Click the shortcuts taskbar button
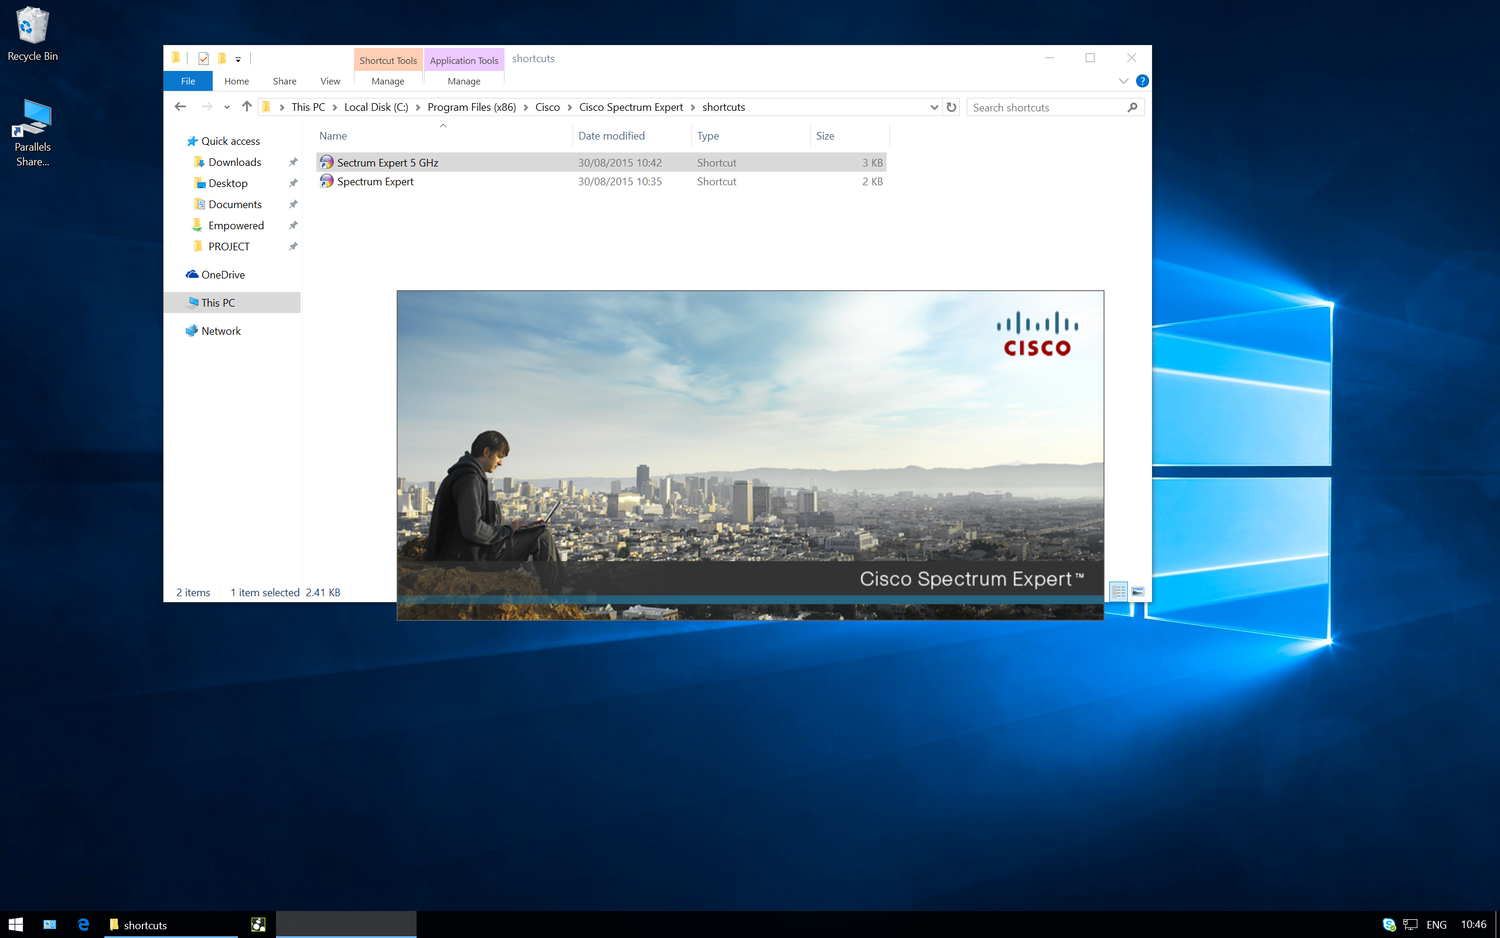The image size is (1500, 938). click(171, 925)
